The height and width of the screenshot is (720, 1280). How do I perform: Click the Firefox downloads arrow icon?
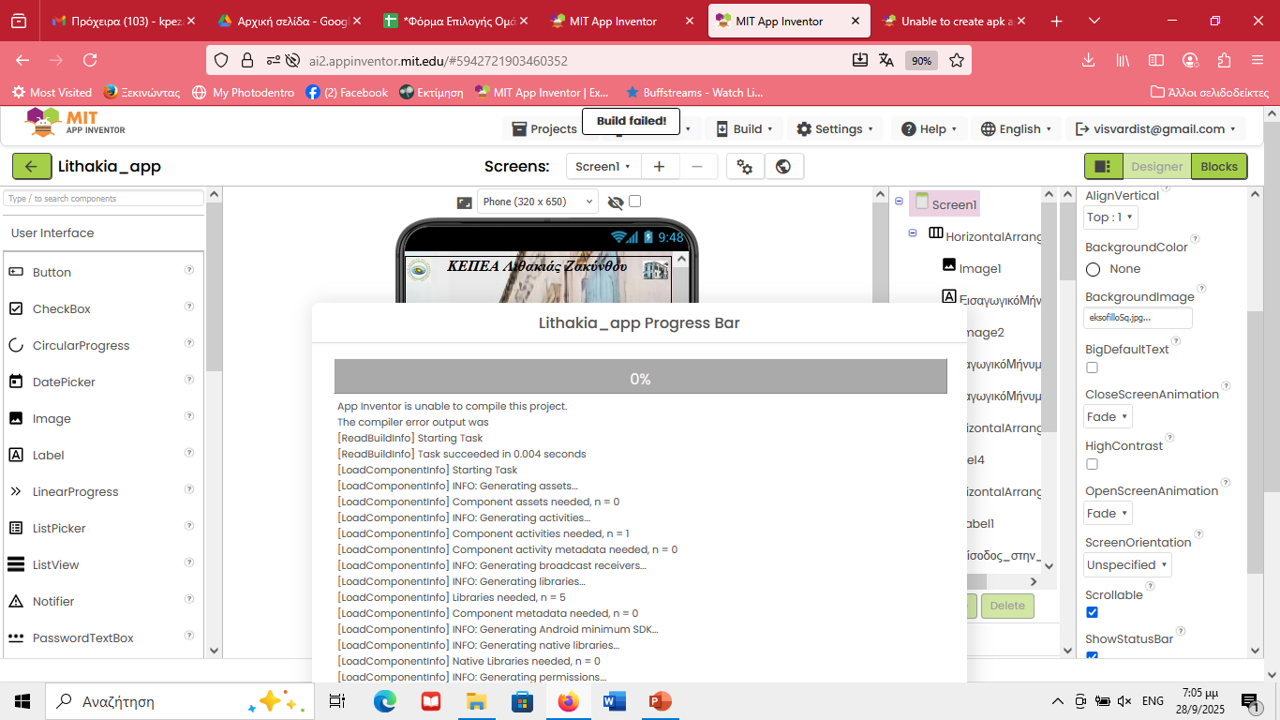(1088, 61)
